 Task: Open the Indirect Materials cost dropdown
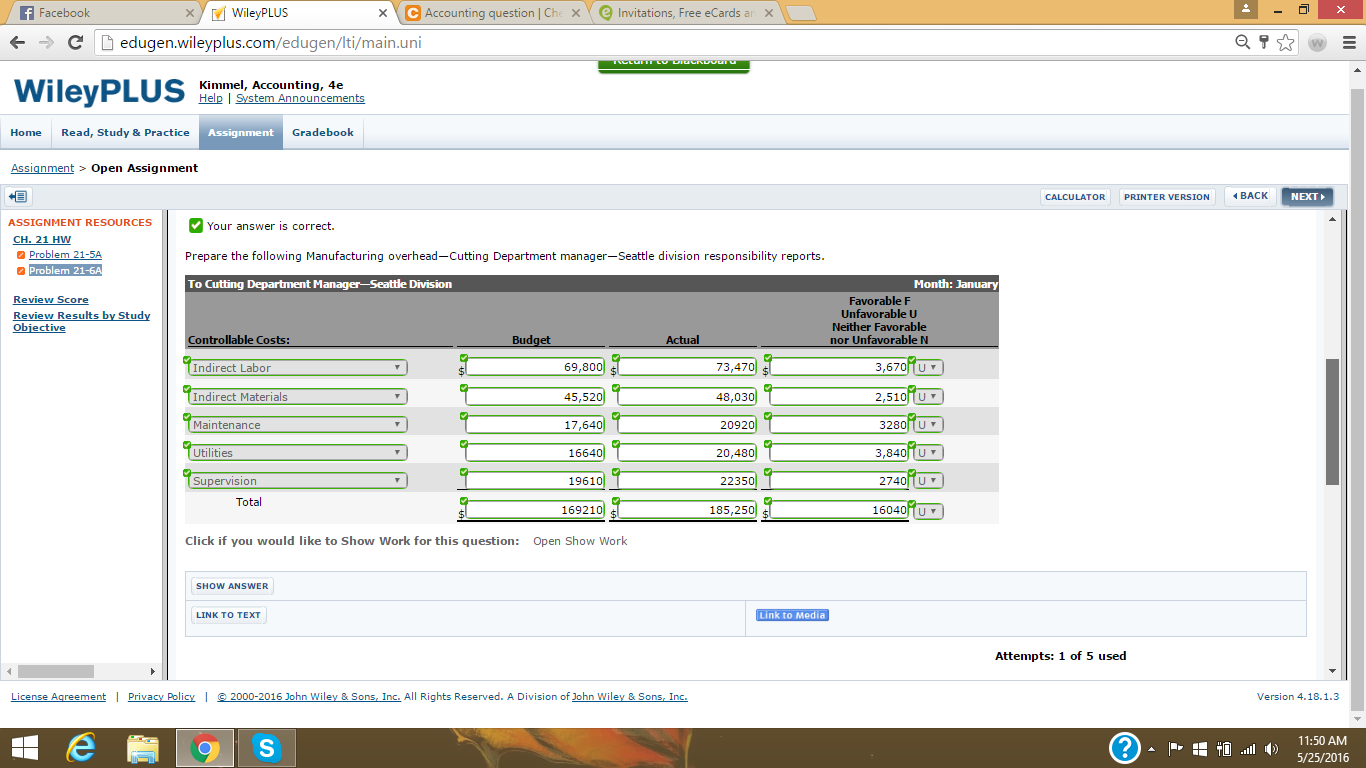(298, 397)
